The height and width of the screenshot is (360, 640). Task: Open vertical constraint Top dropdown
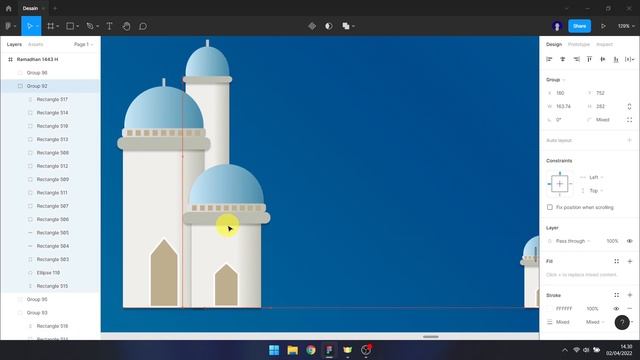click(x=596, y=191)
